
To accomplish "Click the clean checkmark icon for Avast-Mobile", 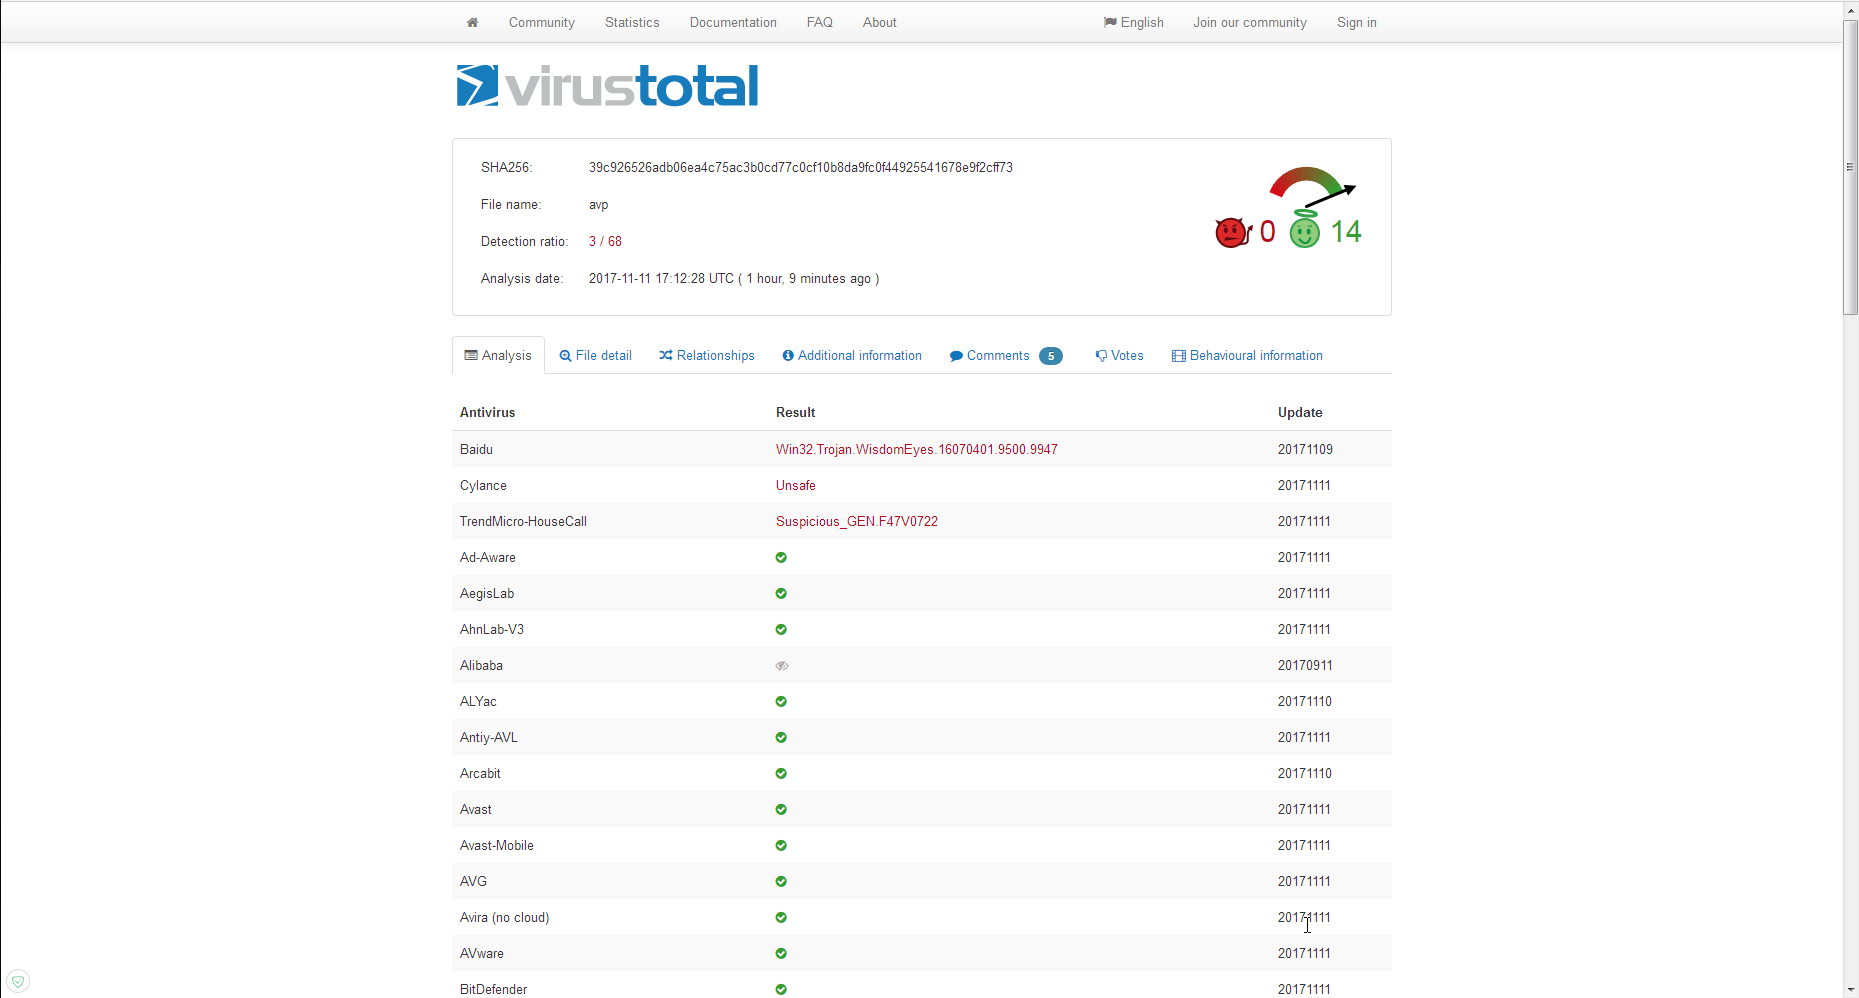I will pyautogui.click(x=781, y=846).
